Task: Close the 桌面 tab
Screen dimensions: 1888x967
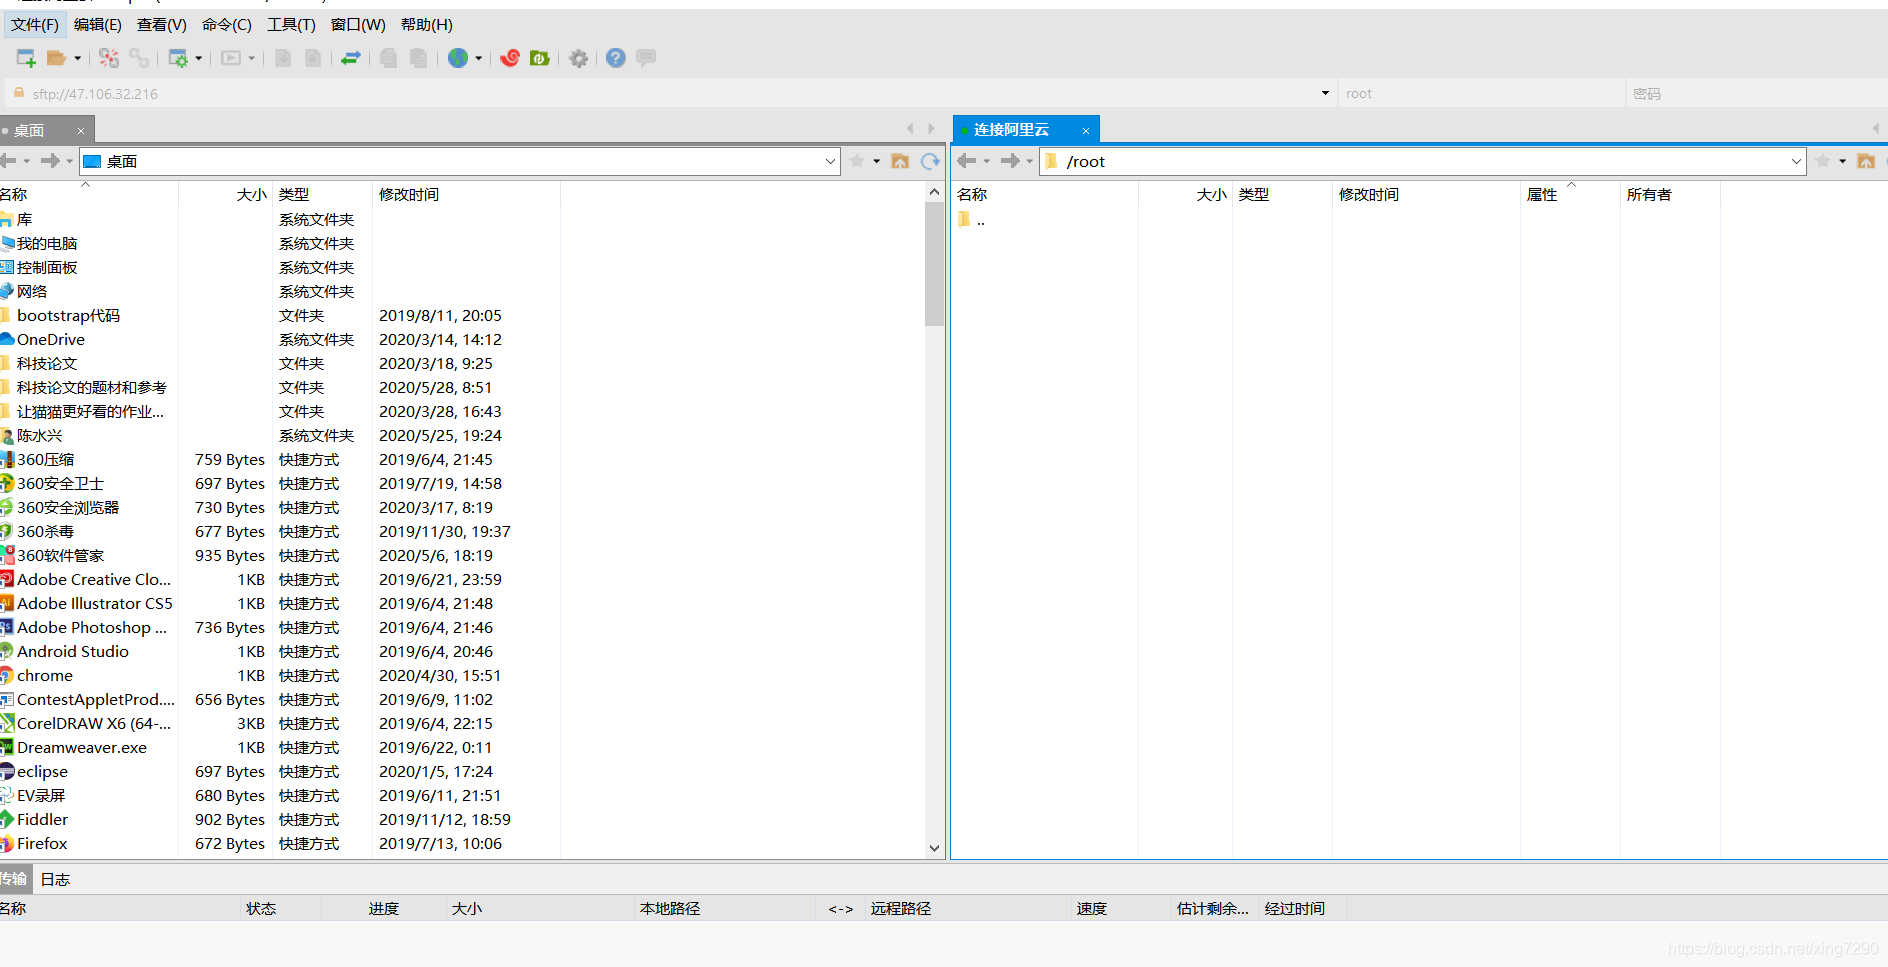Action: point(81,131)
